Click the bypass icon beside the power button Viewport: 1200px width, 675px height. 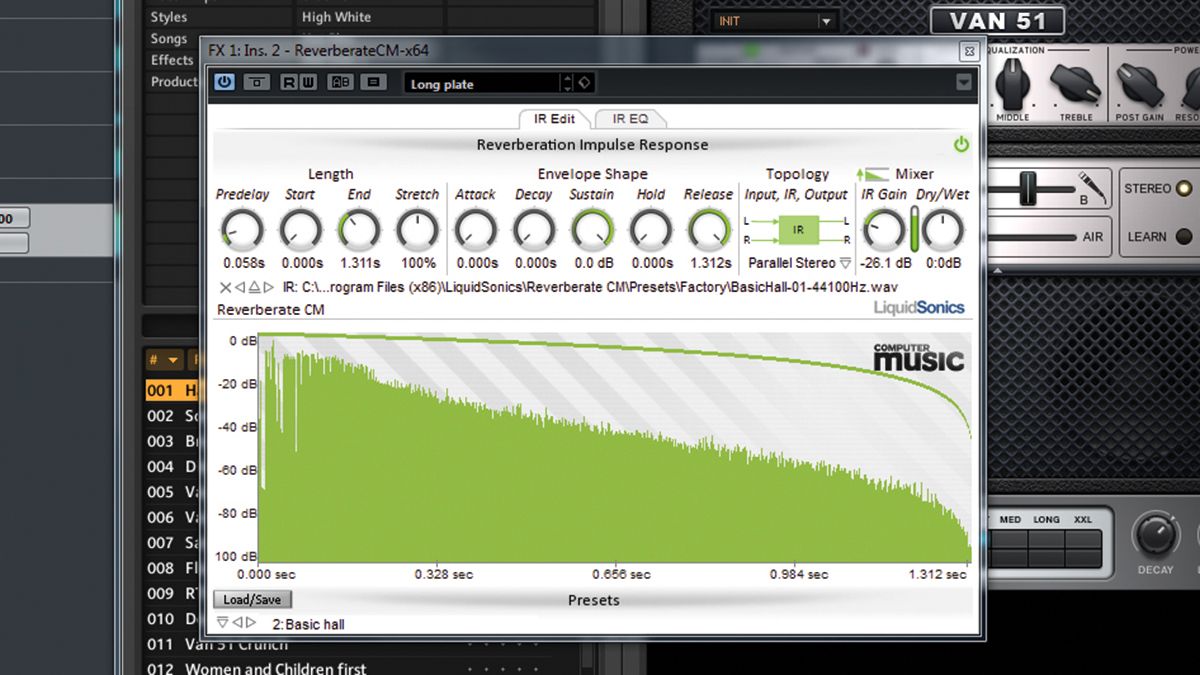pos(256,83)
